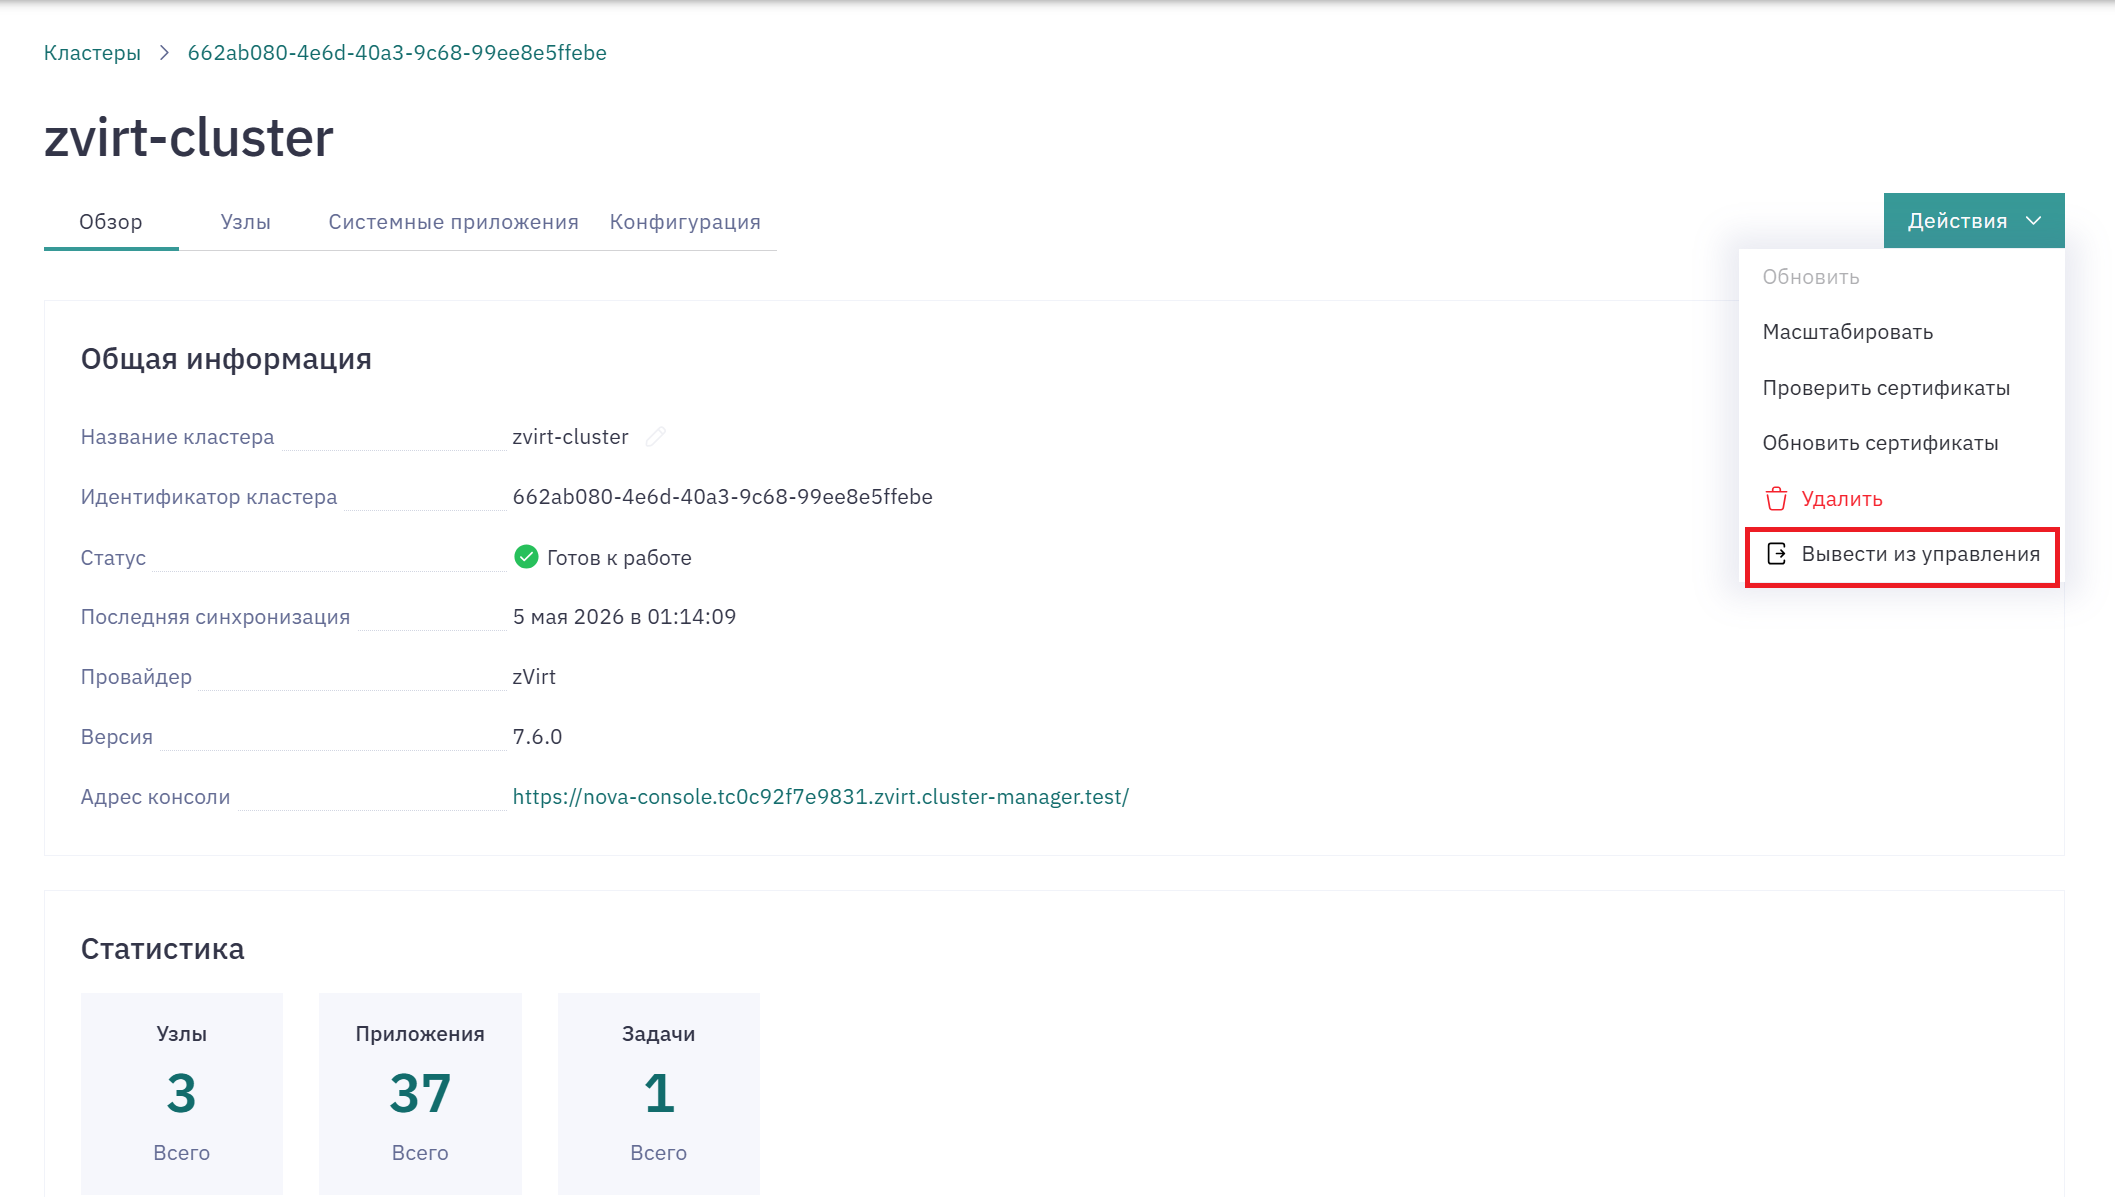Click the exit icon next to Вывести из управления

pos(1776,554)
